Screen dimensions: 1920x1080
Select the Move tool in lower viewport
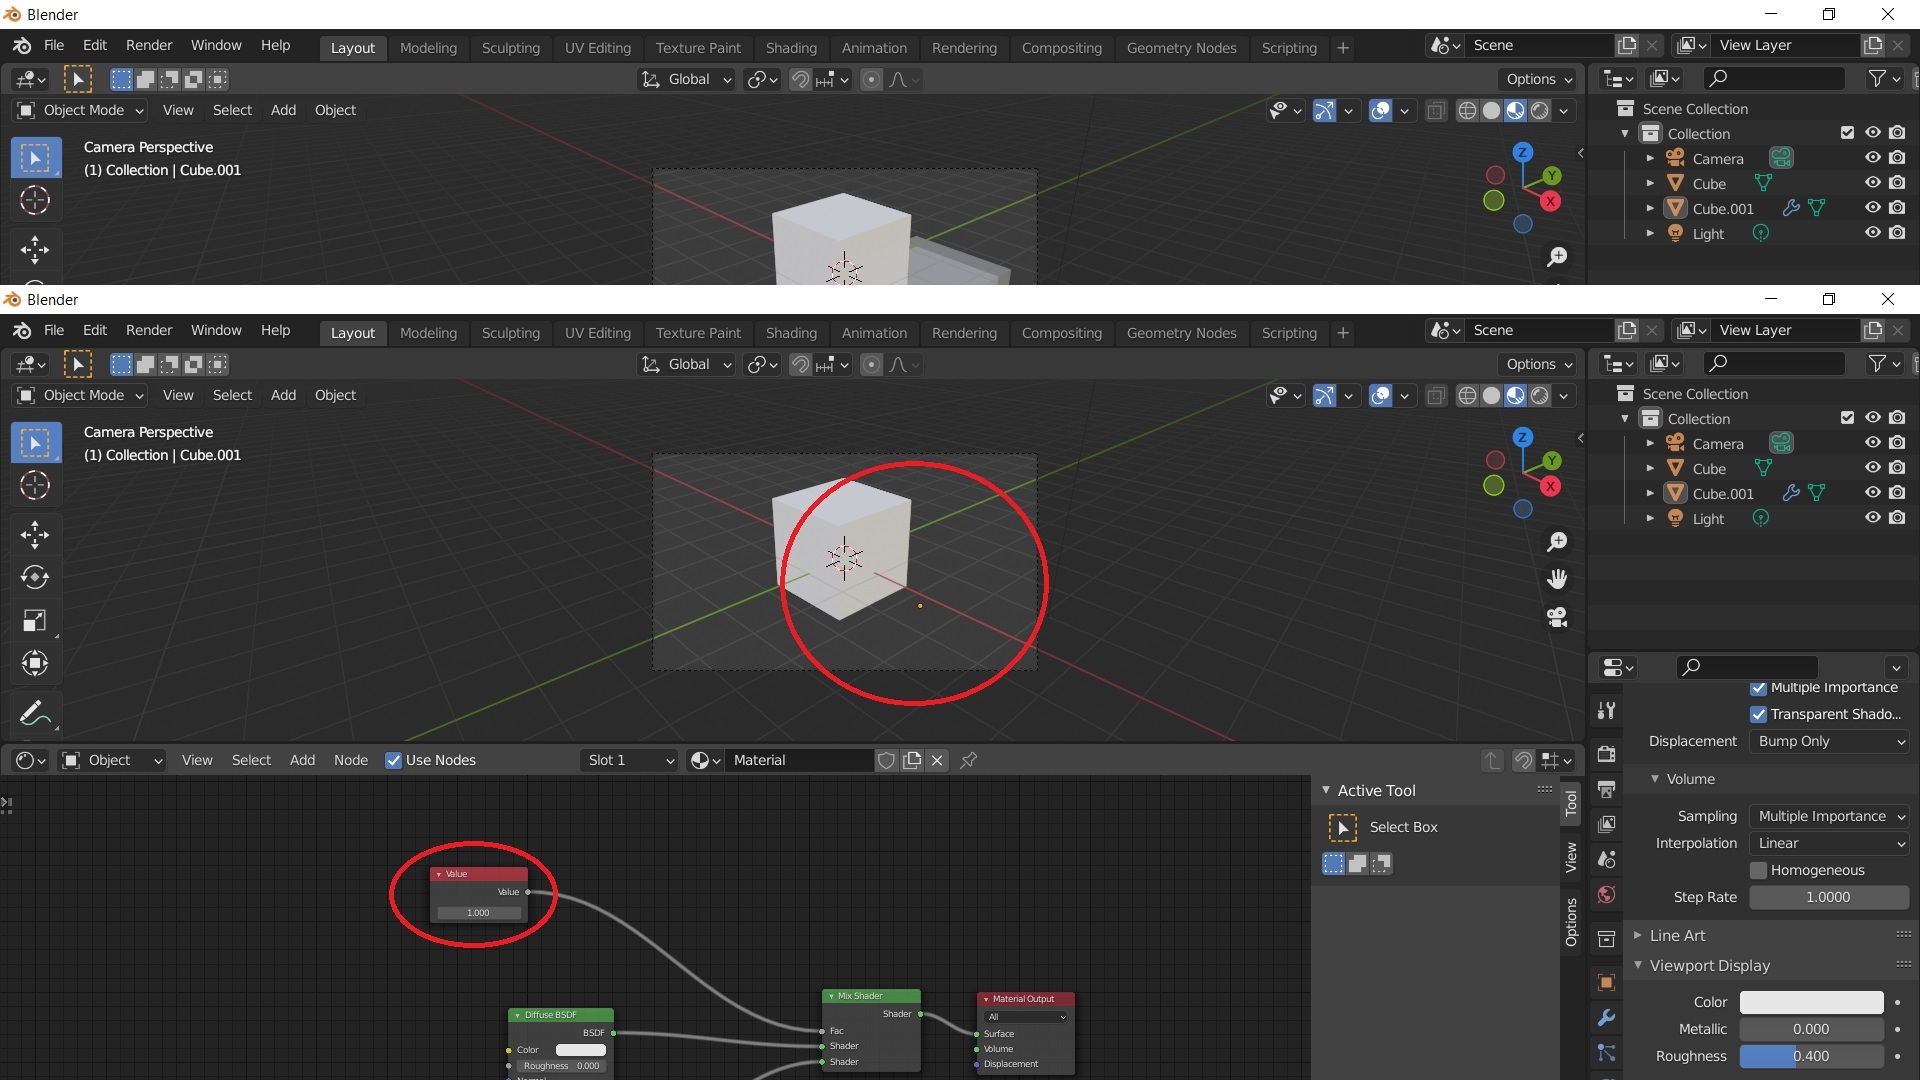click(x=35, y=534)
